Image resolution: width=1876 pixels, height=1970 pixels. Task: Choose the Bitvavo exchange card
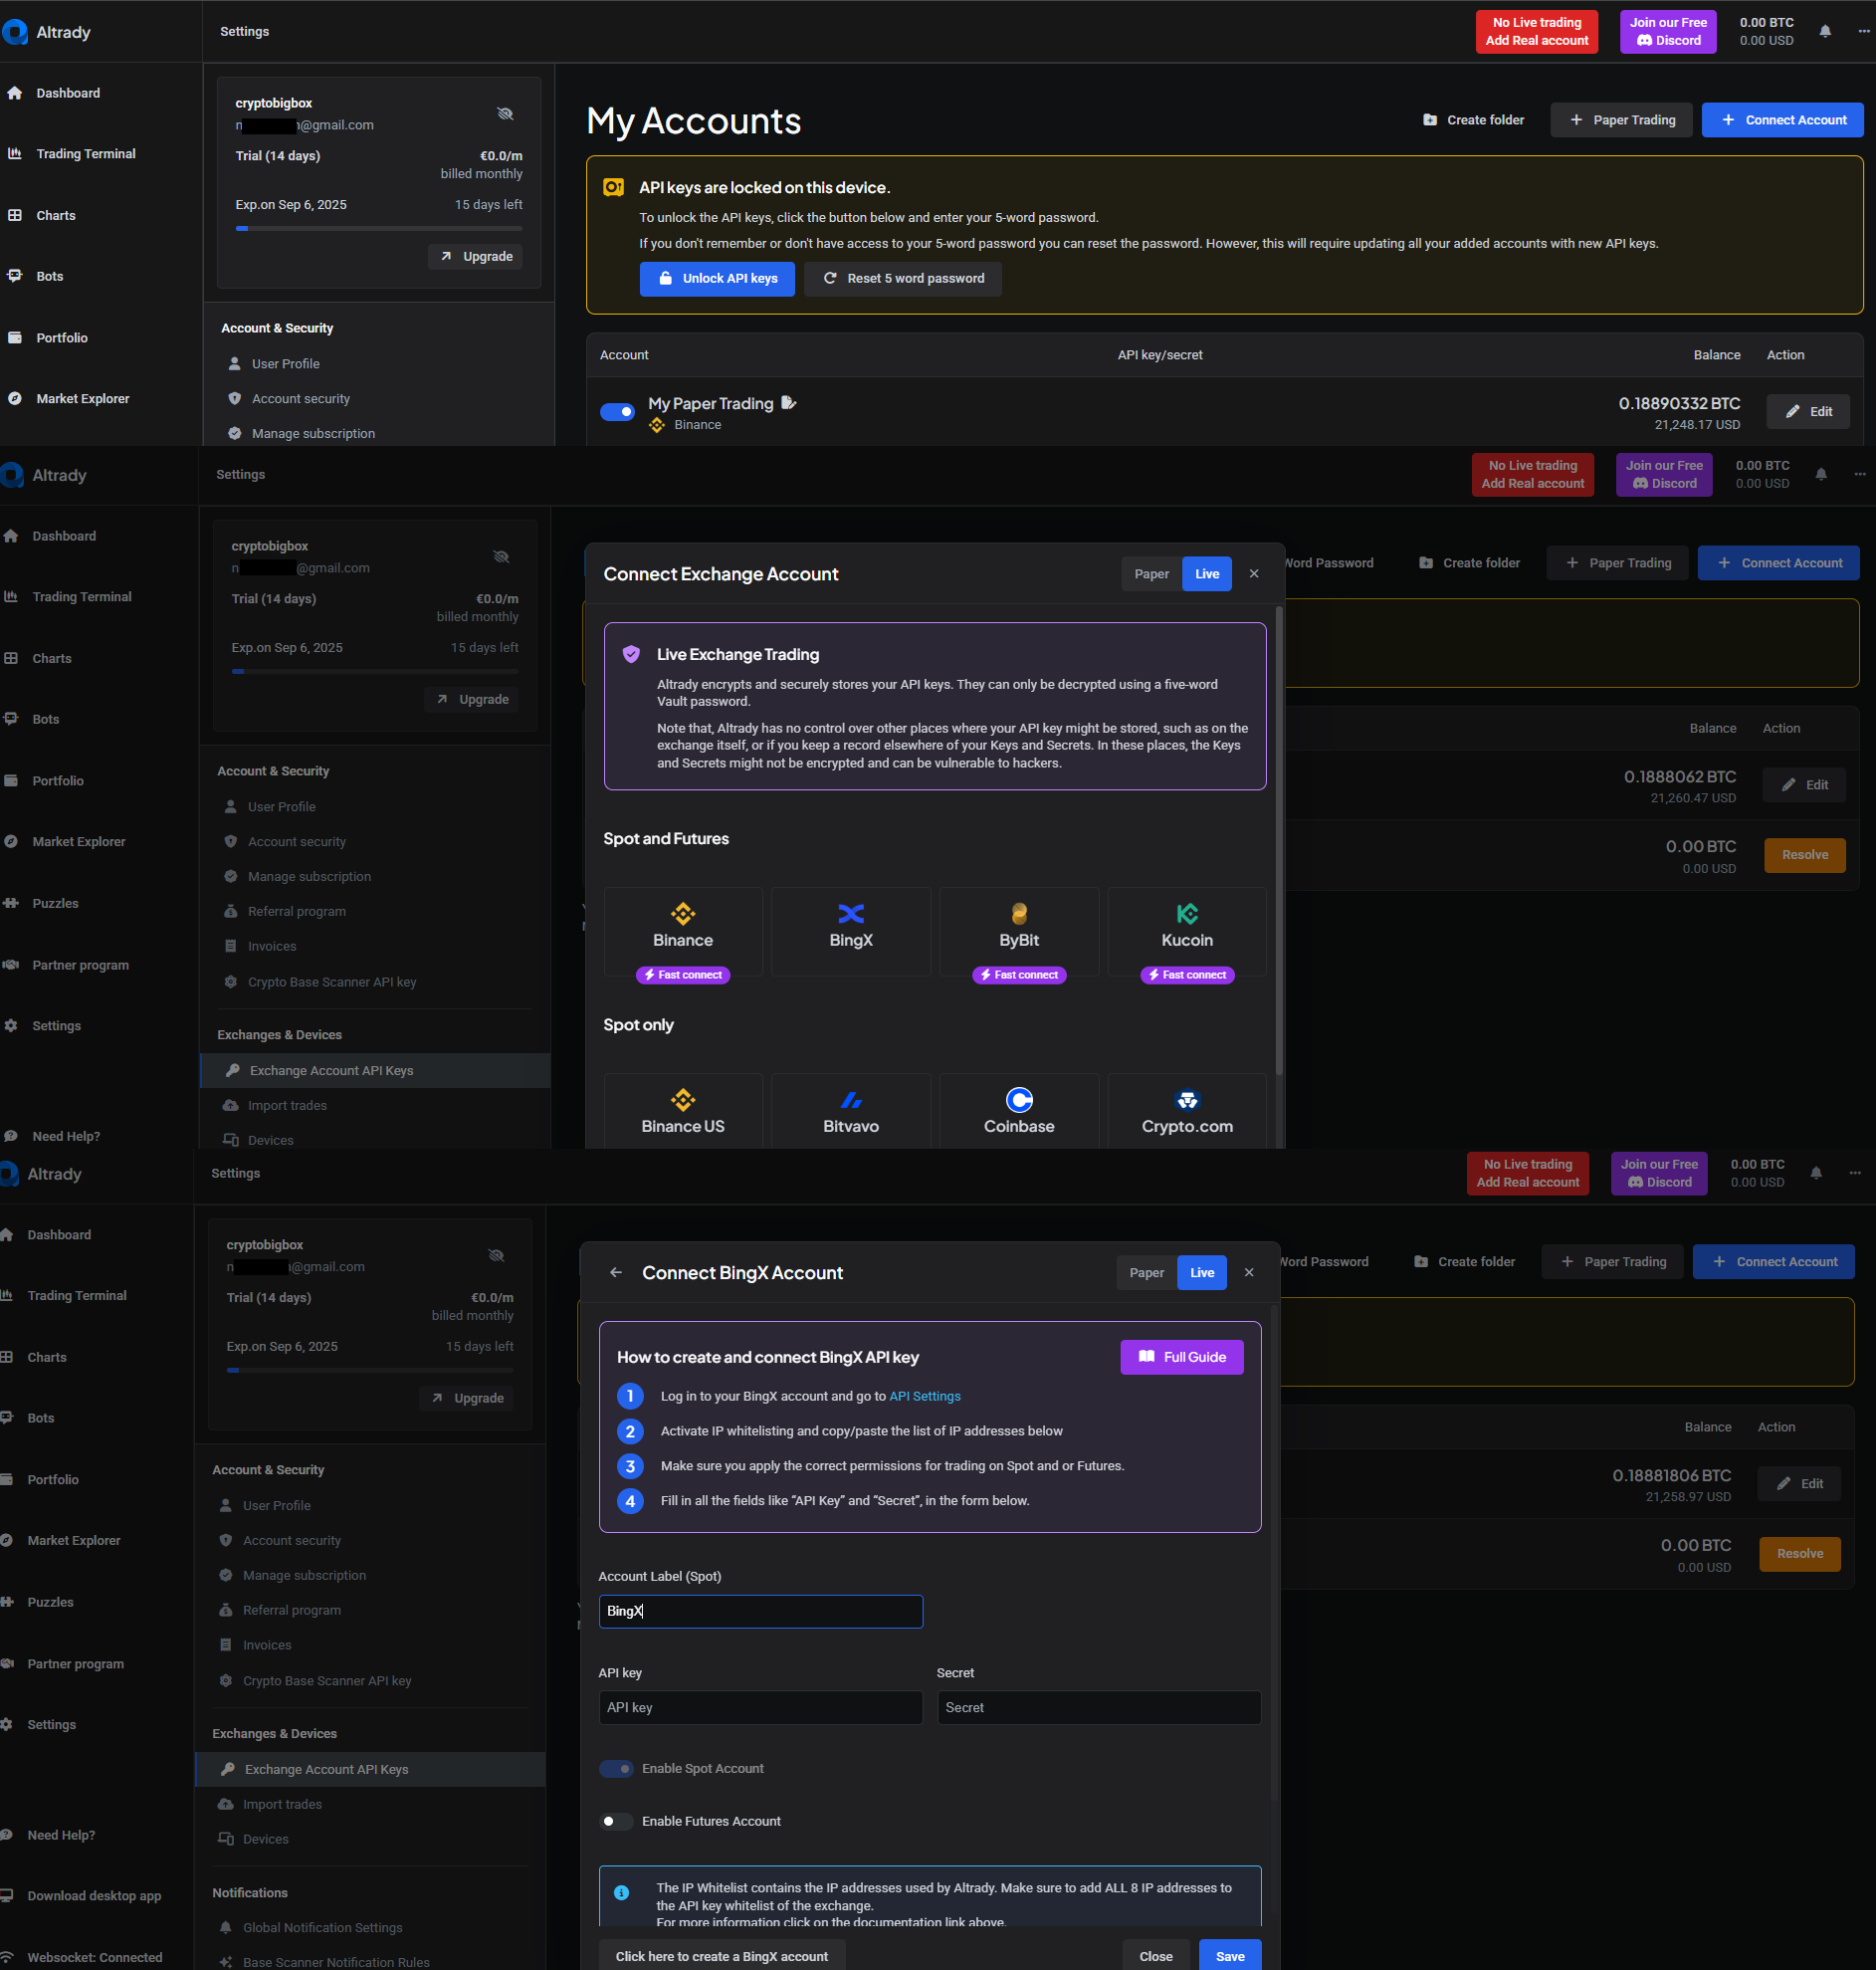851,1111
